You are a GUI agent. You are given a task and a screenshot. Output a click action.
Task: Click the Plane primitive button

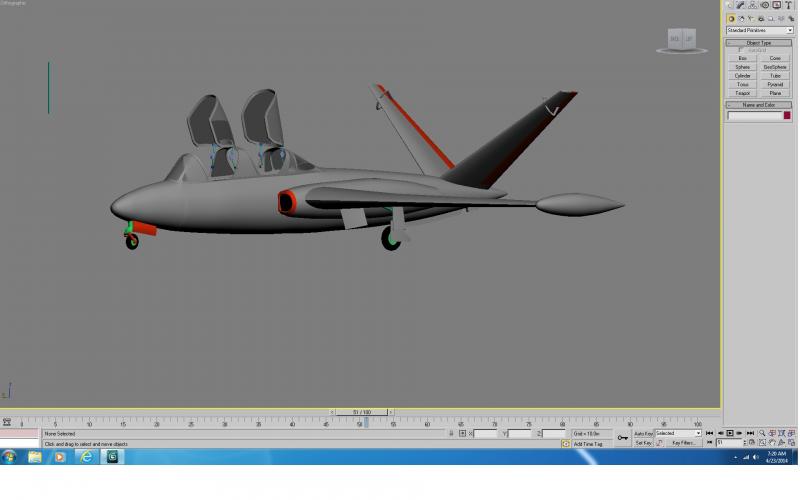[x=775, y=93]
